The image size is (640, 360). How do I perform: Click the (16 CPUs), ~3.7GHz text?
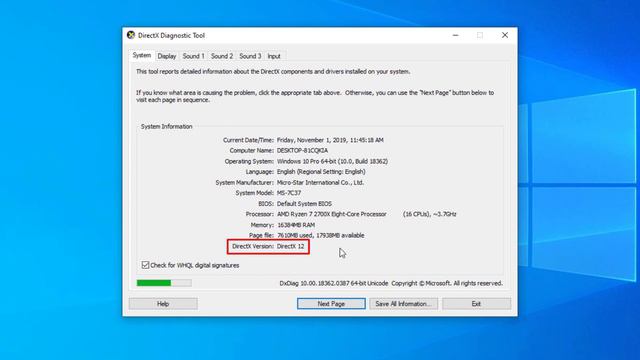point(430,214)
